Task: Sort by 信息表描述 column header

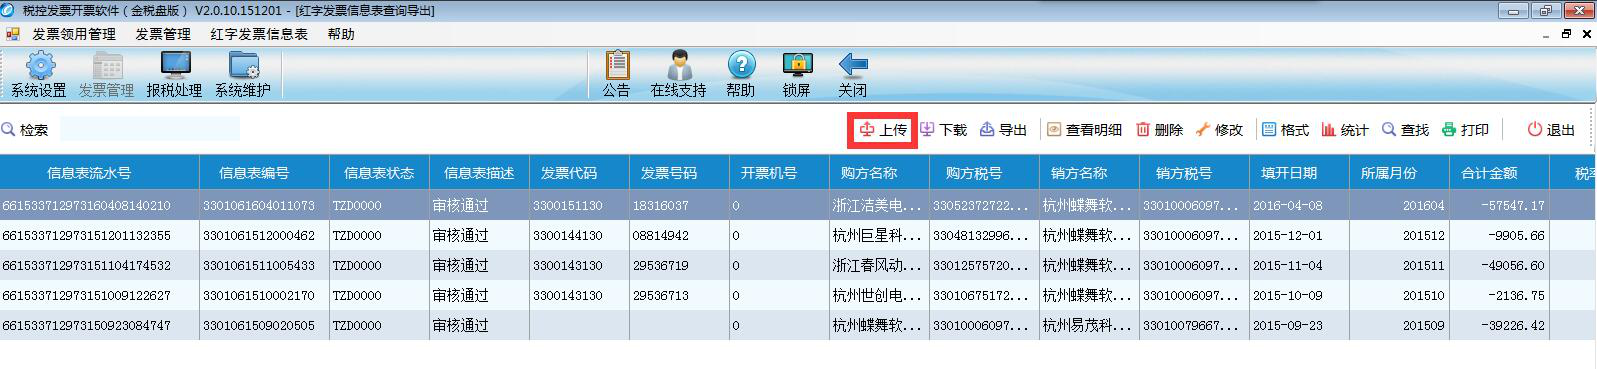Action: (x=480, y=173)
